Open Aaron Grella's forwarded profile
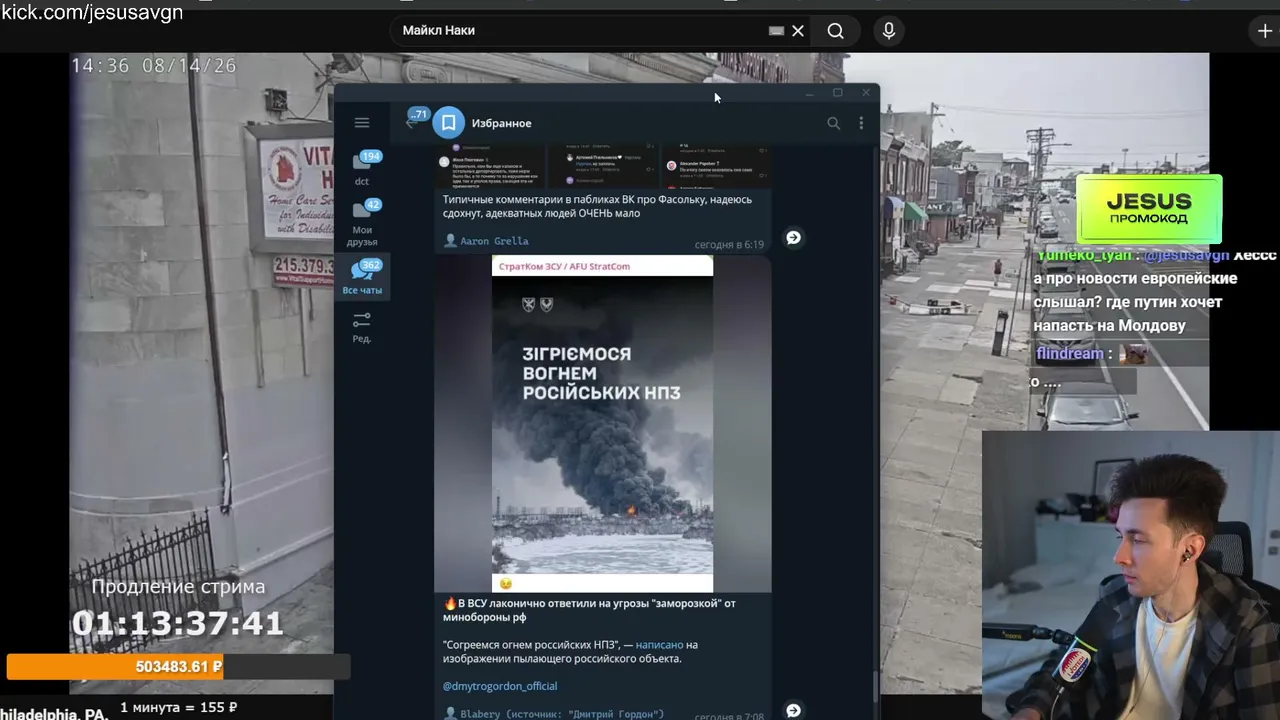1280x720 pixels. point(494,241)
